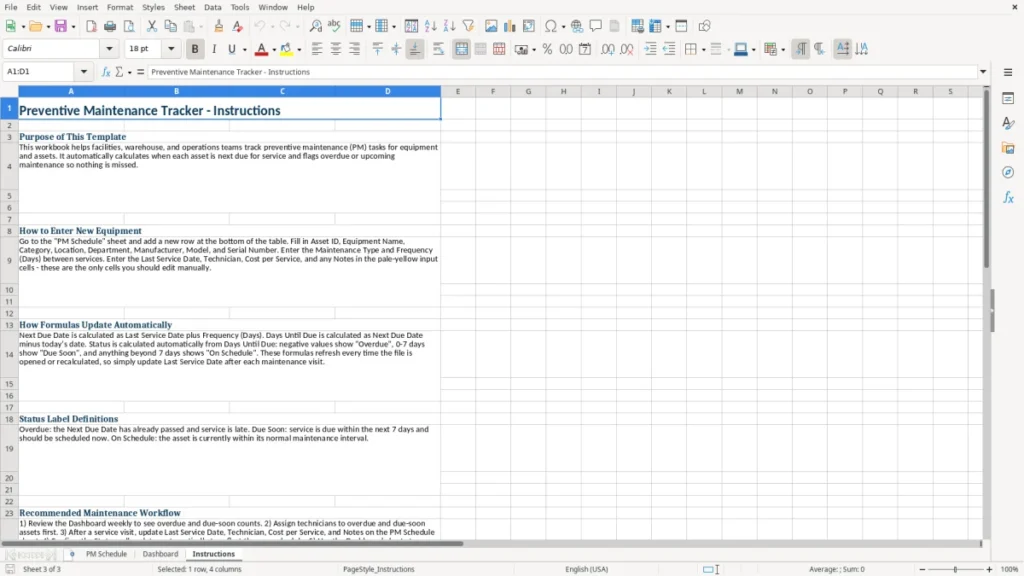Sort descending Z to A
Screen dimensions: 1024x576
coord(449,26)
